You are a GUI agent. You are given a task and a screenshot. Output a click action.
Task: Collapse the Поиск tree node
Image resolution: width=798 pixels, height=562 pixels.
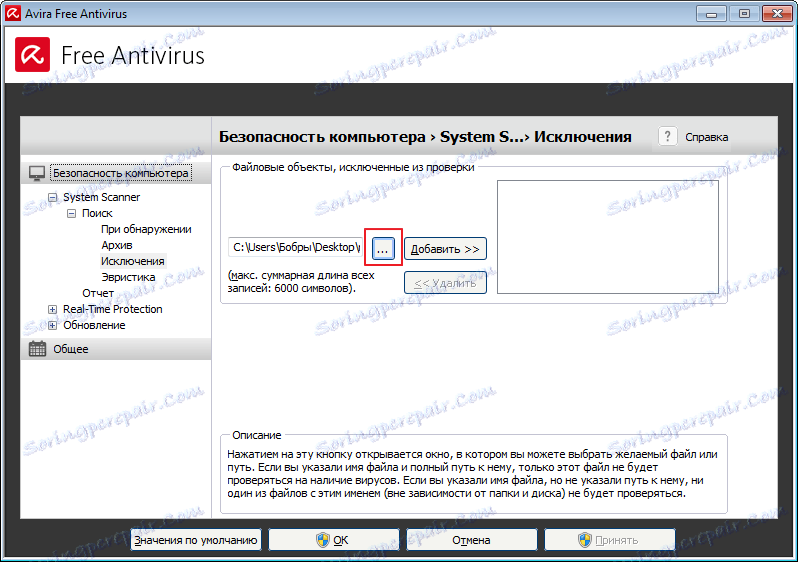tap(72, 213)
